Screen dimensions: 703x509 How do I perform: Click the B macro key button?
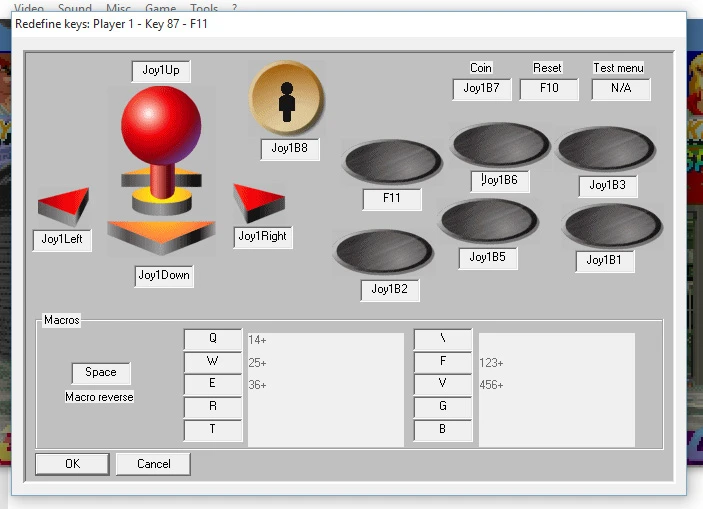tap(443, 430)
